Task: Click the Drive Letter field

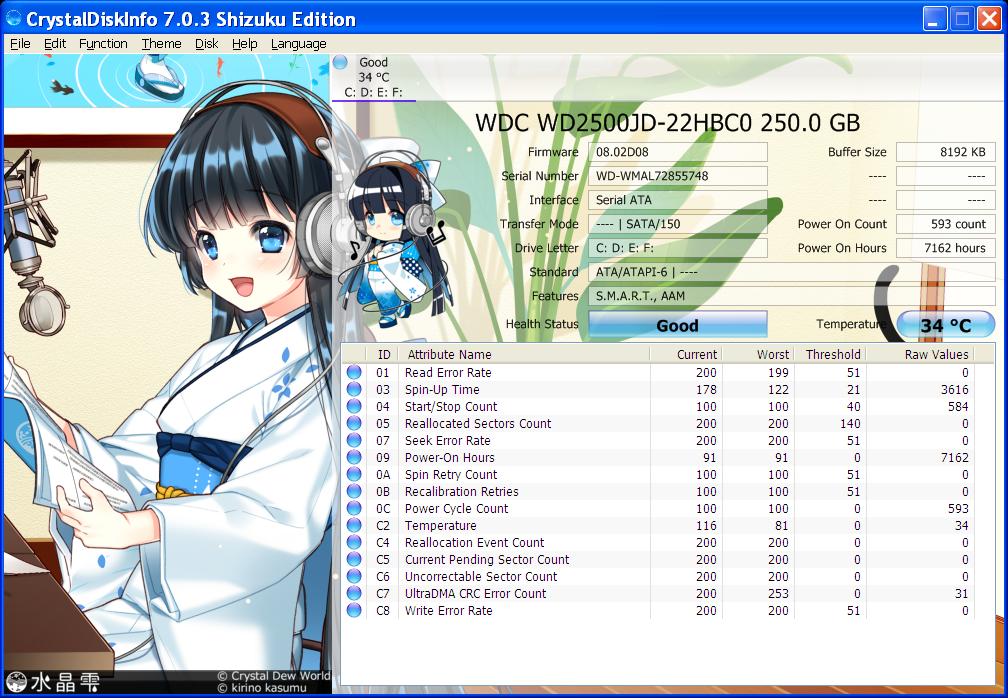Action: coord(678,248)
